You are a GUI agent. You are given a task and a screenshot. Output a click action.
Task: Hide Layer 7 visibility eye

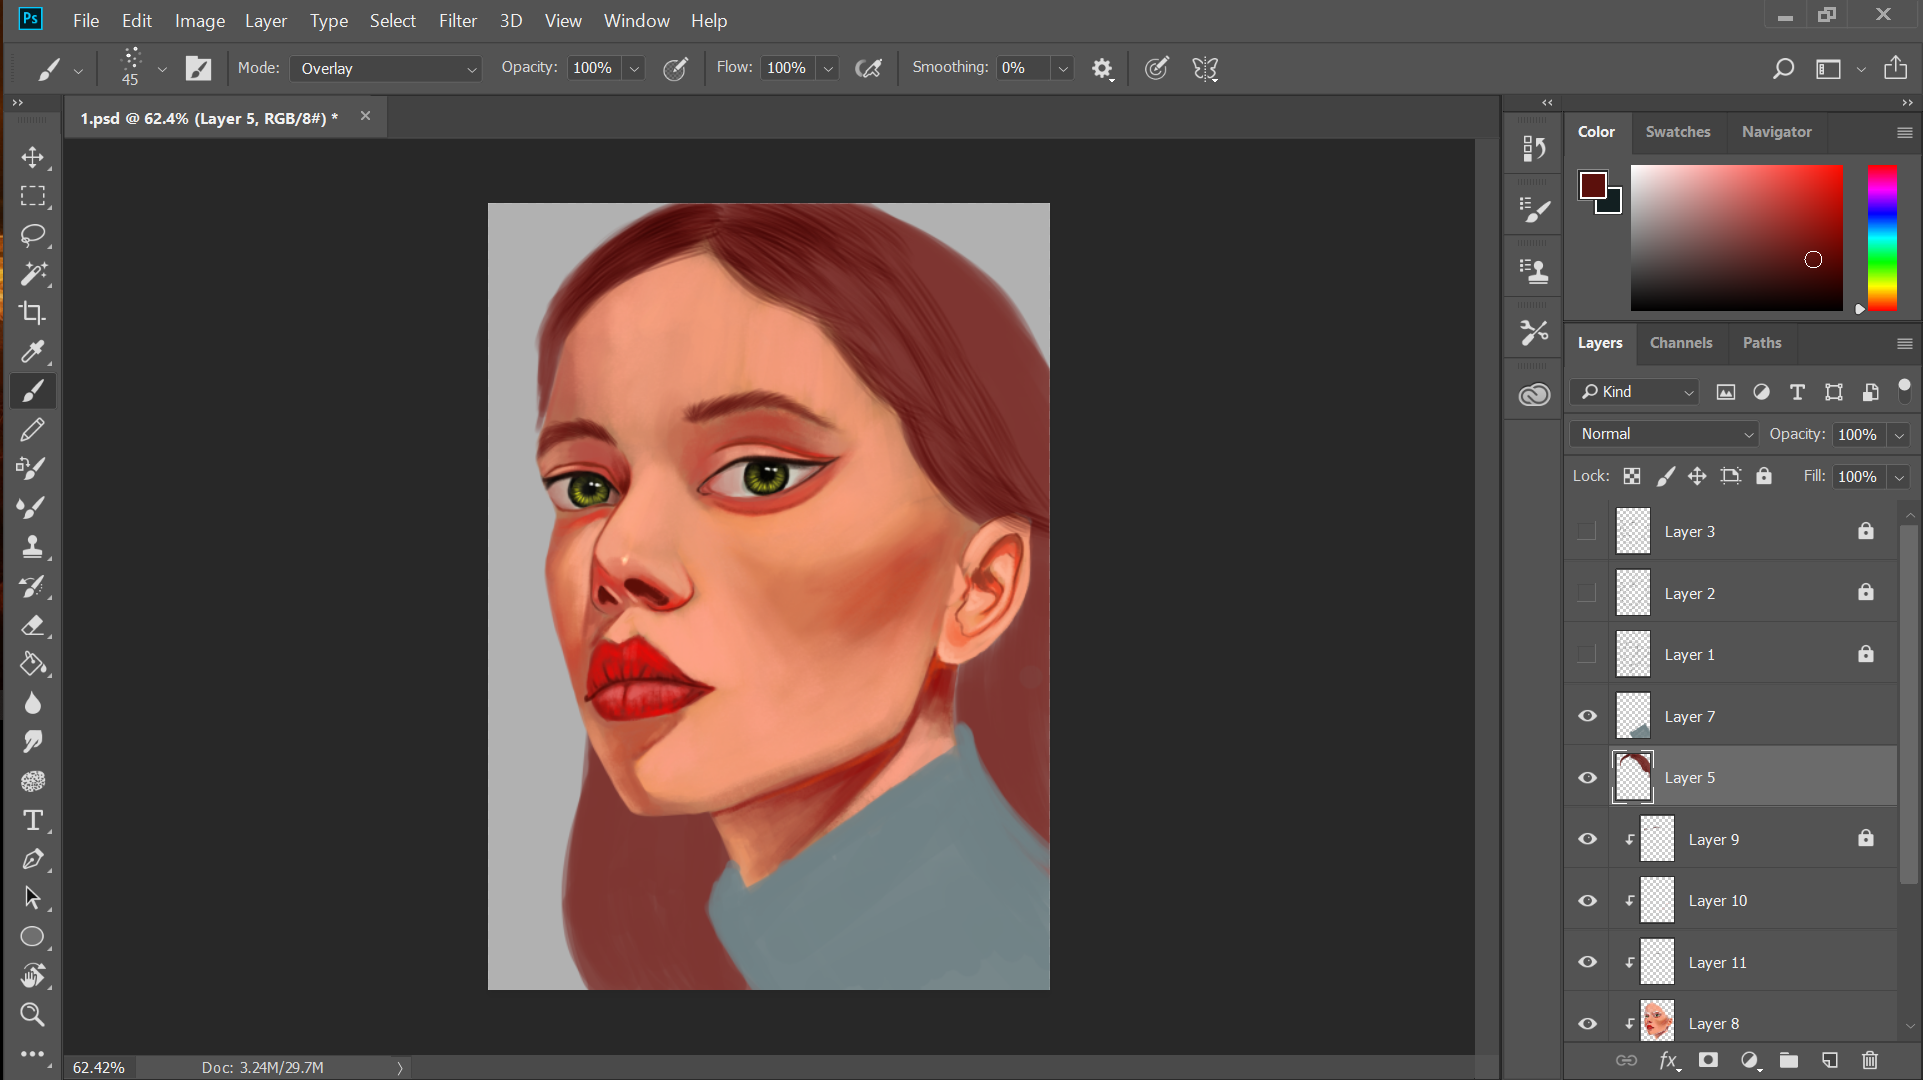[x=1587, y=716]
